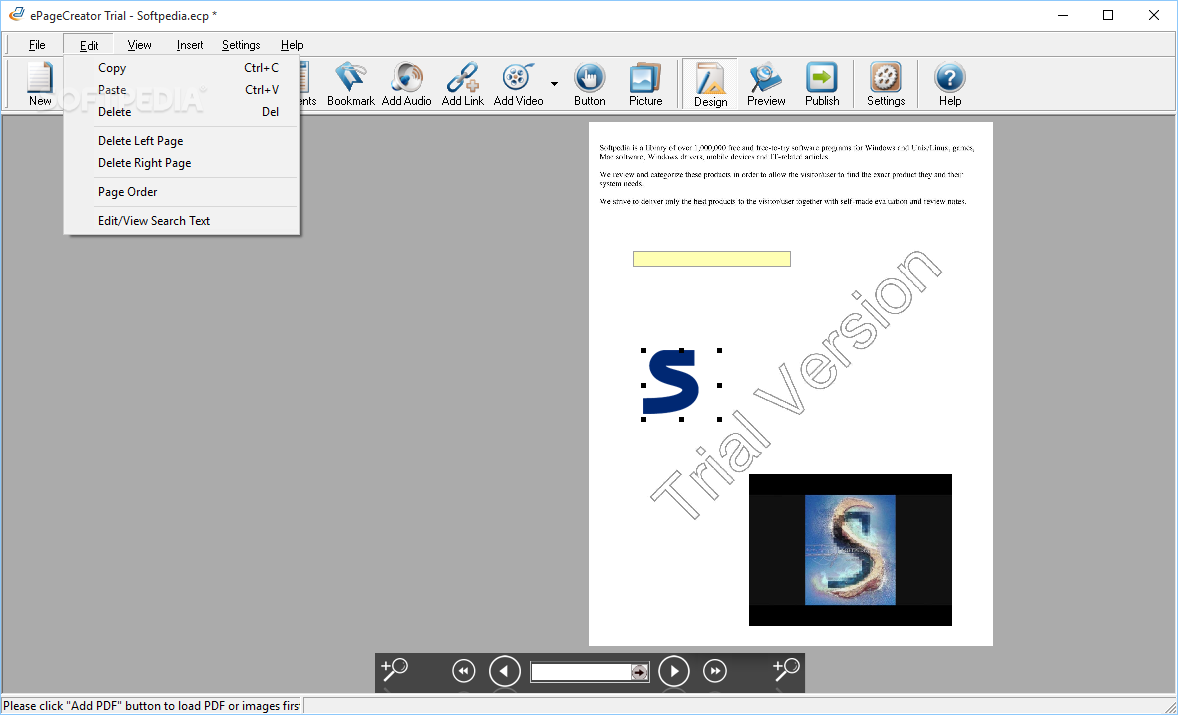Image resolution: width=1178 pixels, height=715 pixels.
Task: Choose Edit/View Search Text entry
Action: 182,221
